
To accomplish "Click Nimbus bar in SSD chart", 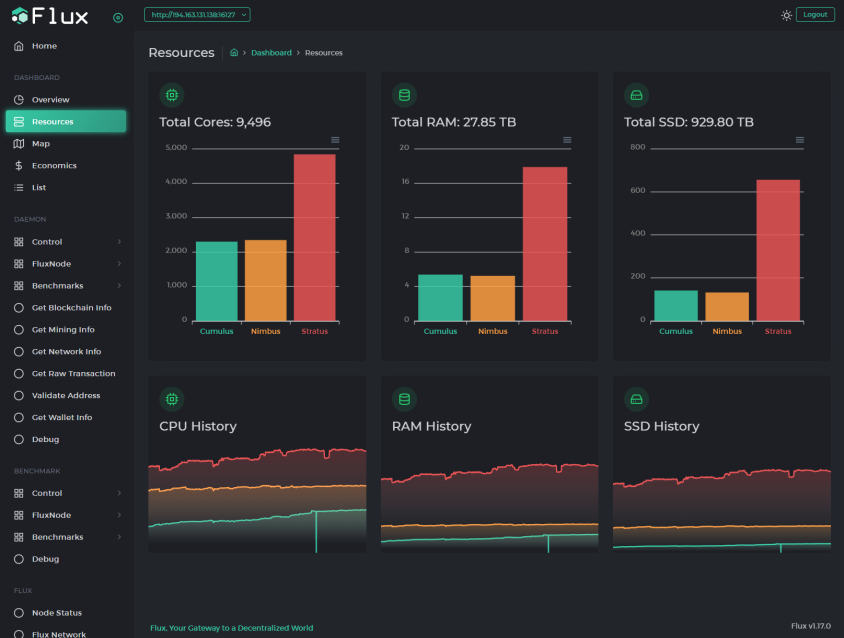I will (727, 307).
